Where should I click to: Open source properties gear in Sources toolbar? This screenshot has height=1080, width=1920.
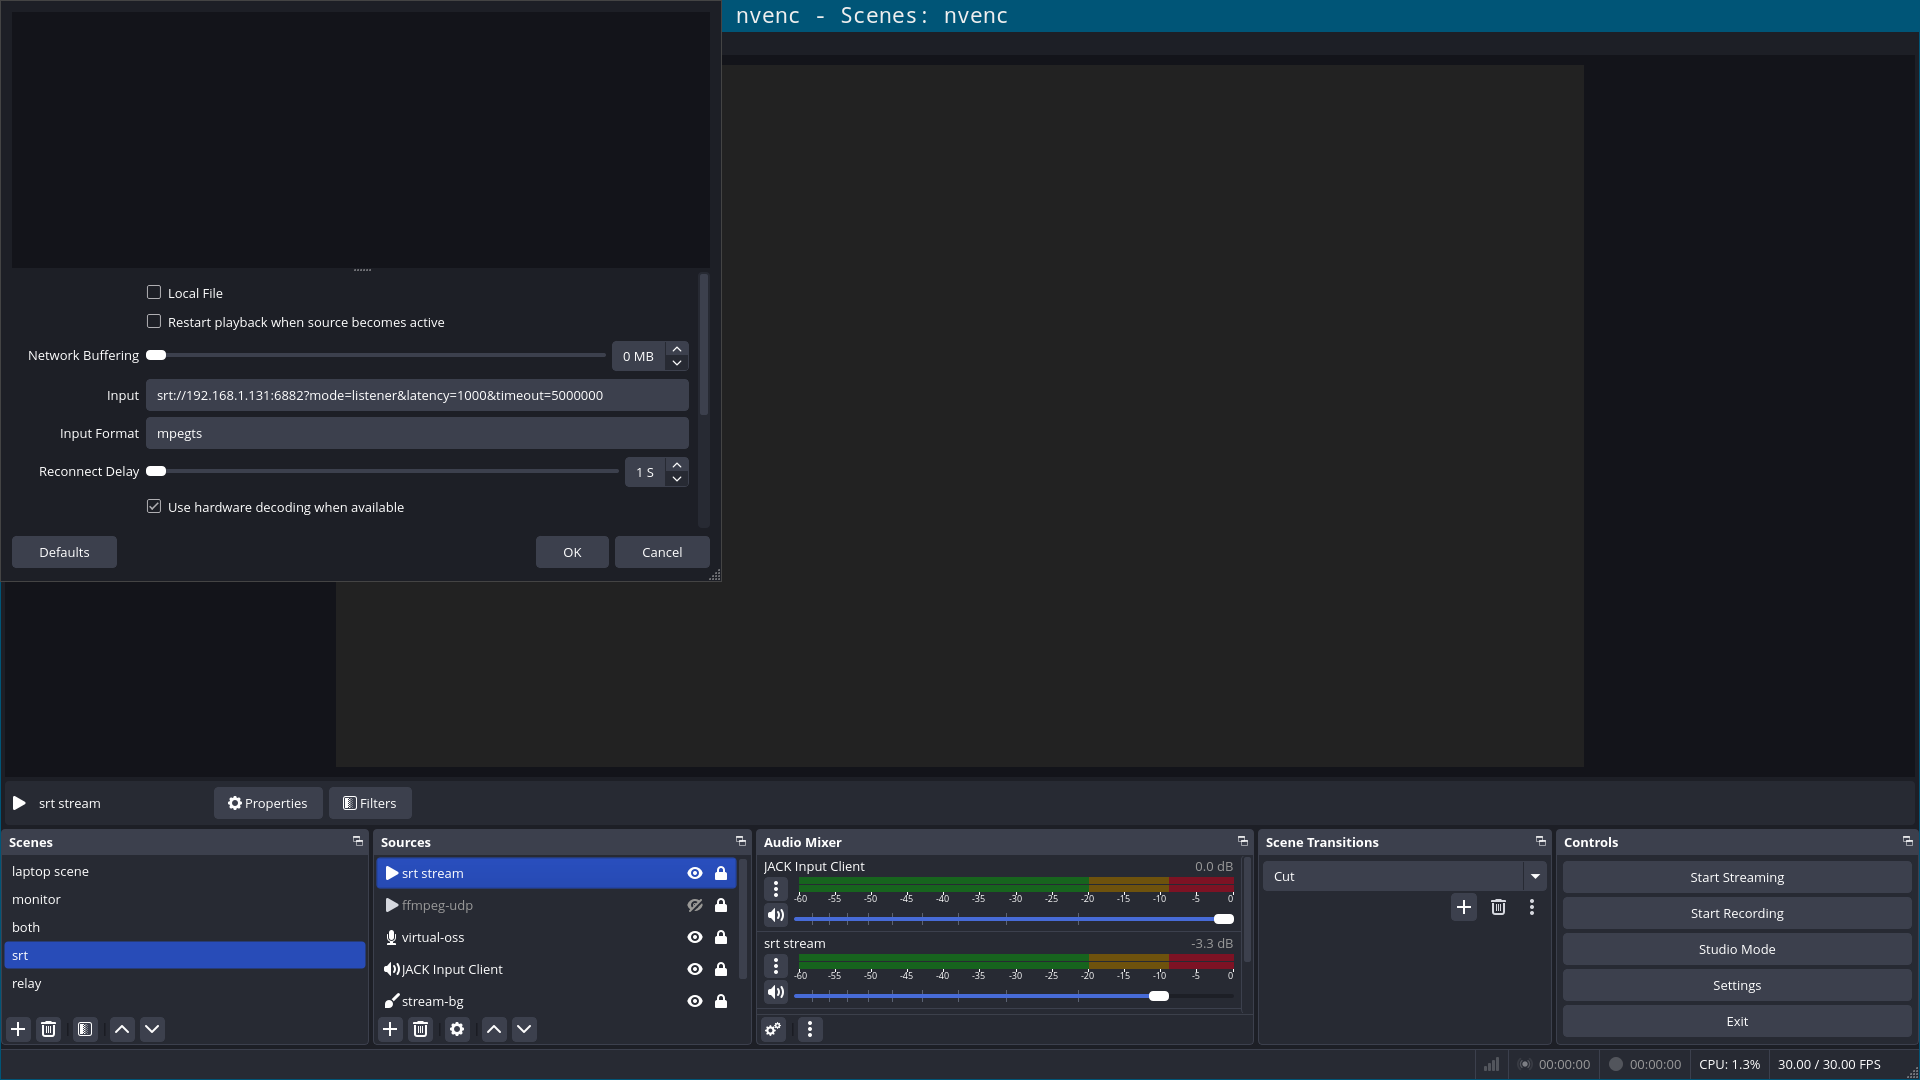click(457, 1029)
